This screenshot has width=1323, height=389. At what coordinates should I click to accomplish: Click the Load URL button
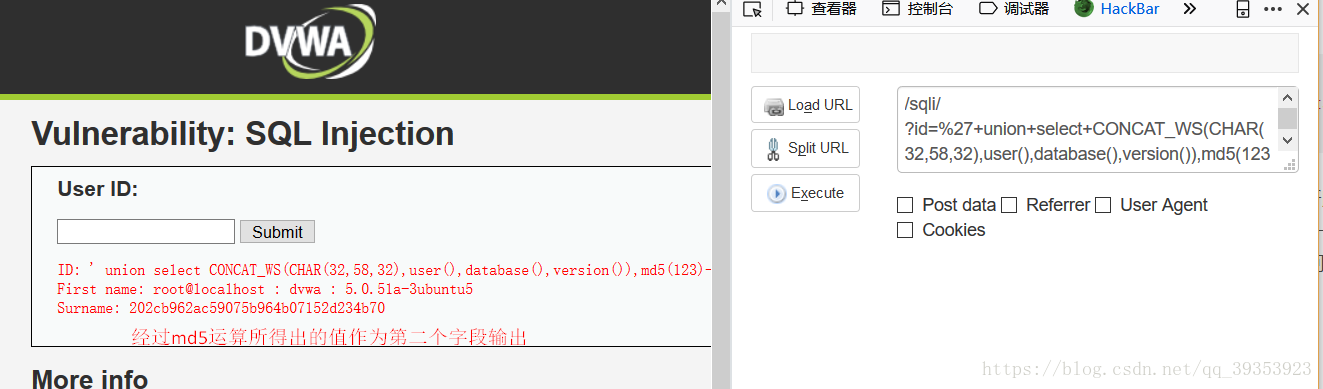805,105
